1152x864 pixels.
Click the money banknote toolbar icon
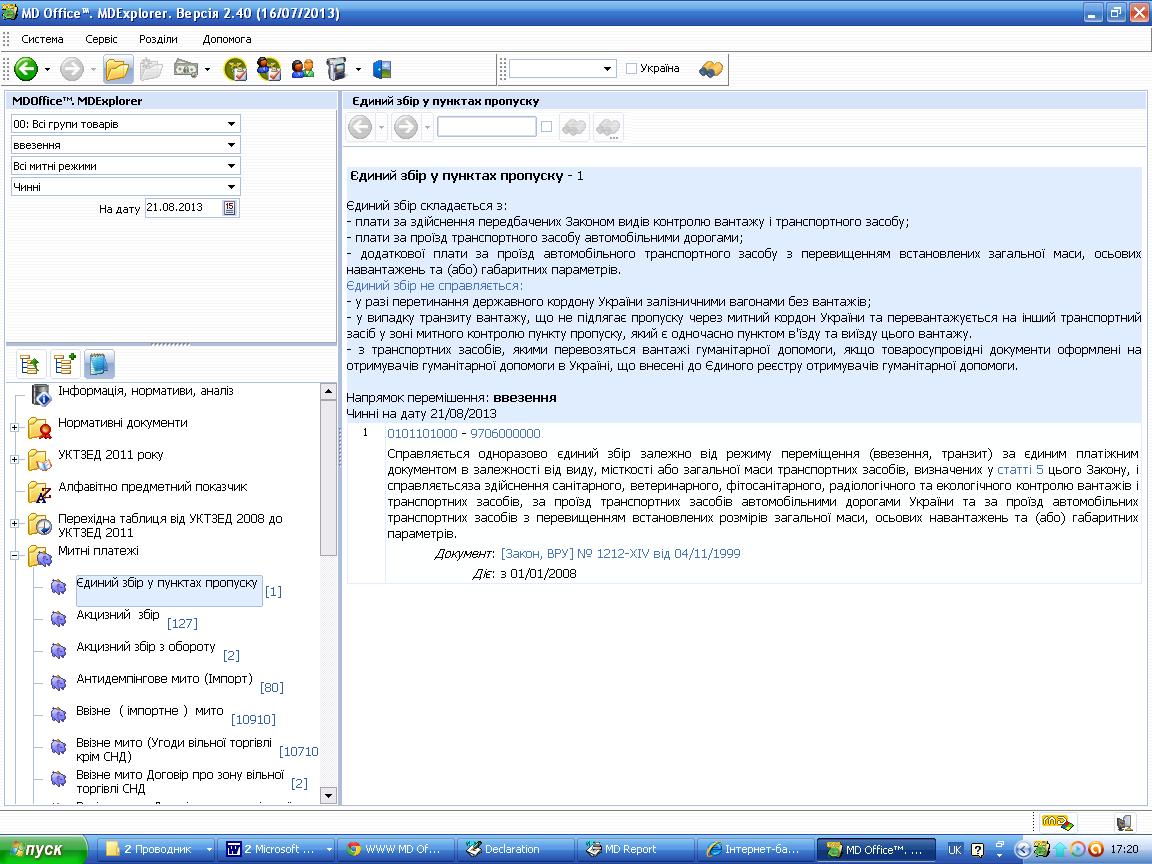pos(185,69)
